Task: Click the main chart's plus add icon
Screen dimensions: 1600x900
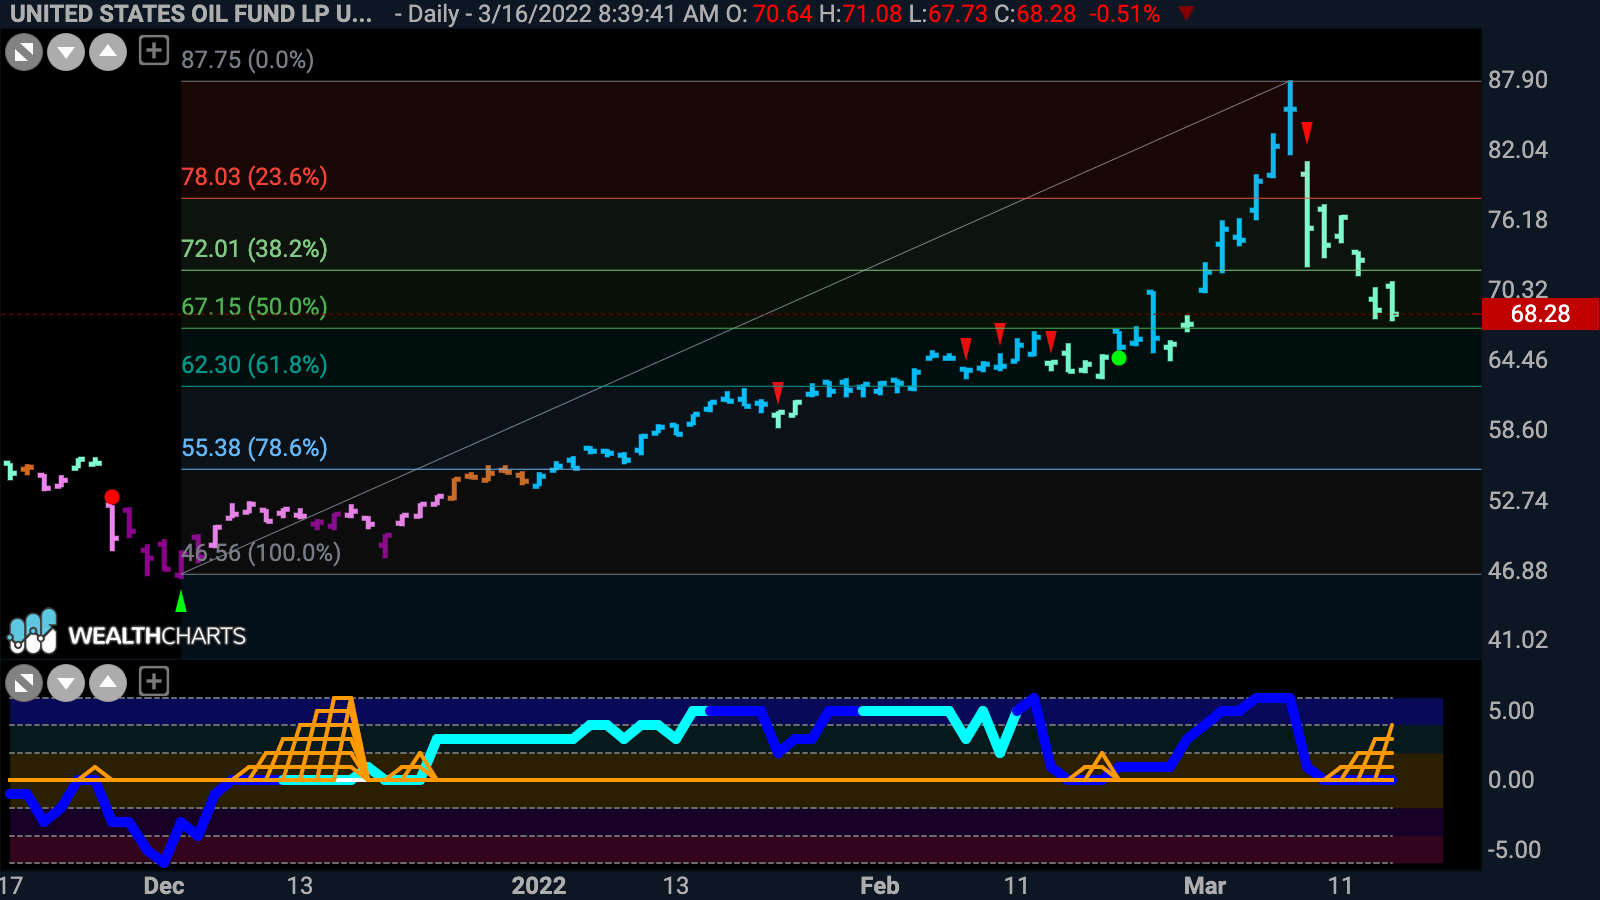Action: (153, 50)
